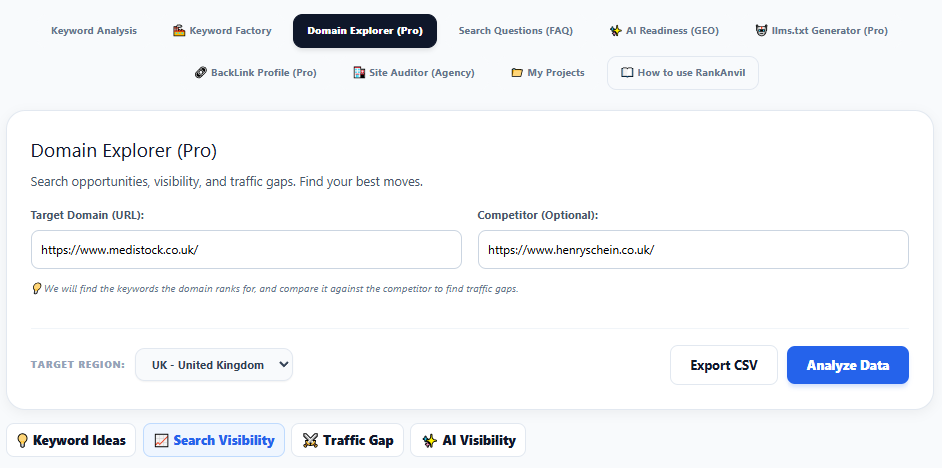The width and height of the screenshot is (942, 468).
Task: Click the crossed swords icon on Traffic Gap
Action: pos(310,440)
